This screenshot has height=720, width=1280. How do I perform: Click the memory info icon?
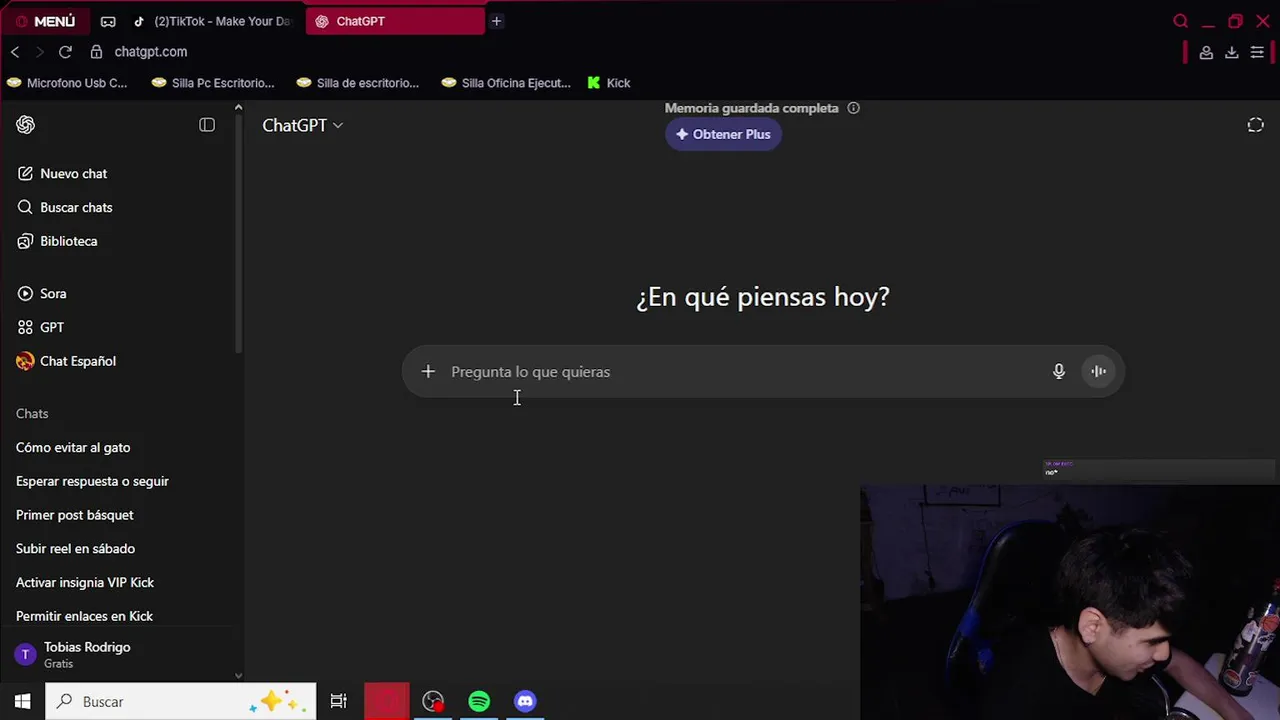853,108
